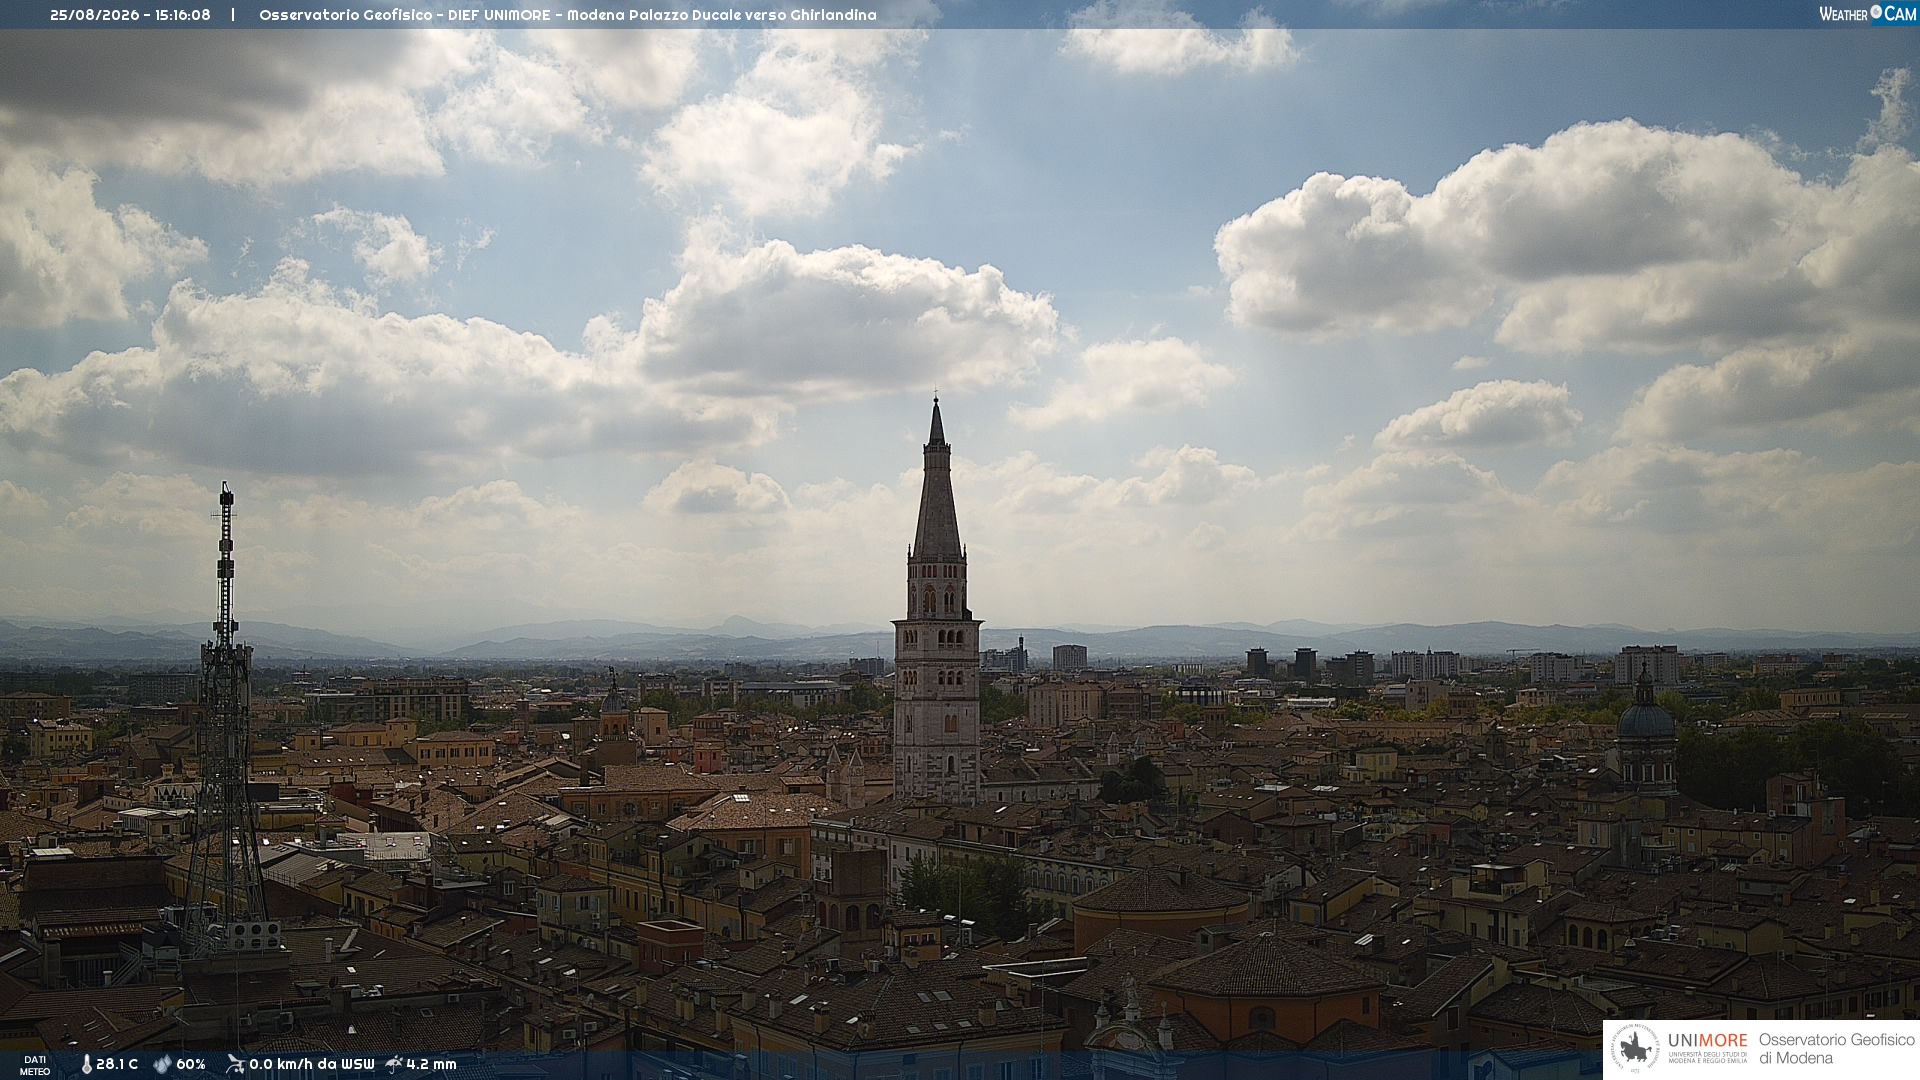Click the 28.1 C temperature reading
Screen dimensions: 1920x1080
click(117, 1065)
